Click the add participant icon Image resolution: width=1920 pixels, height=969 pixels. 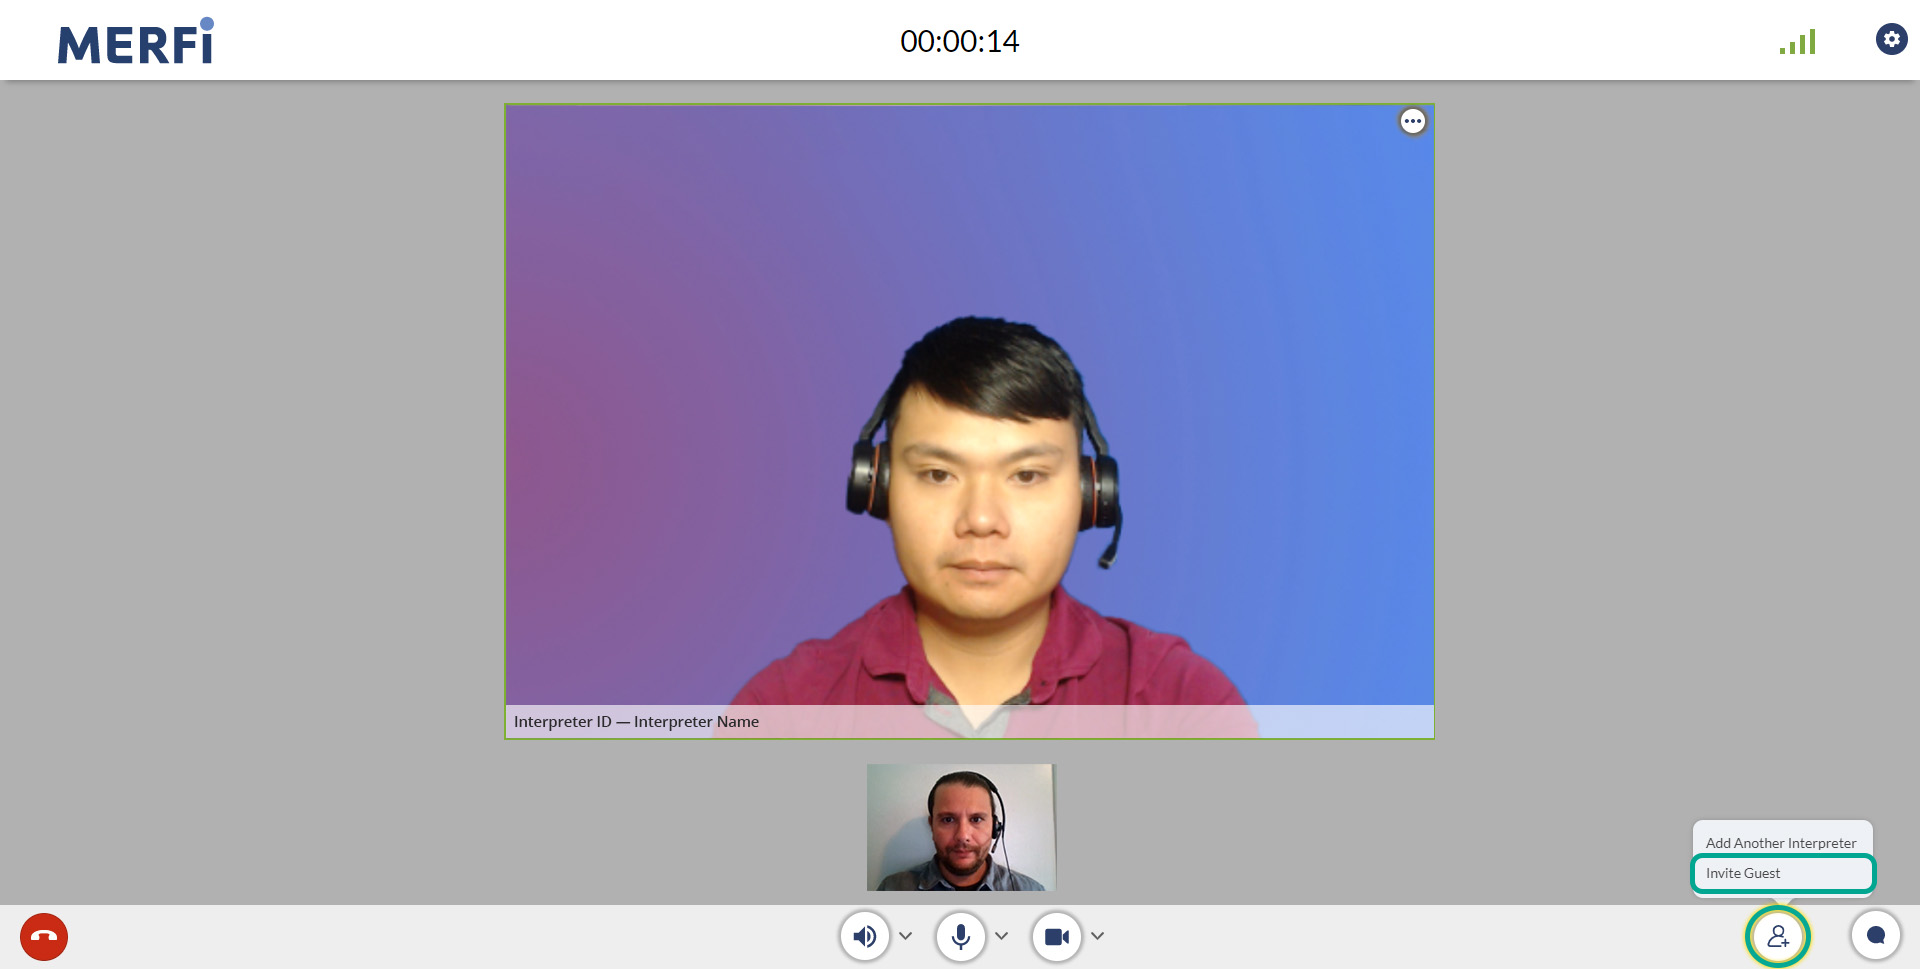(x=1778, y=937)
